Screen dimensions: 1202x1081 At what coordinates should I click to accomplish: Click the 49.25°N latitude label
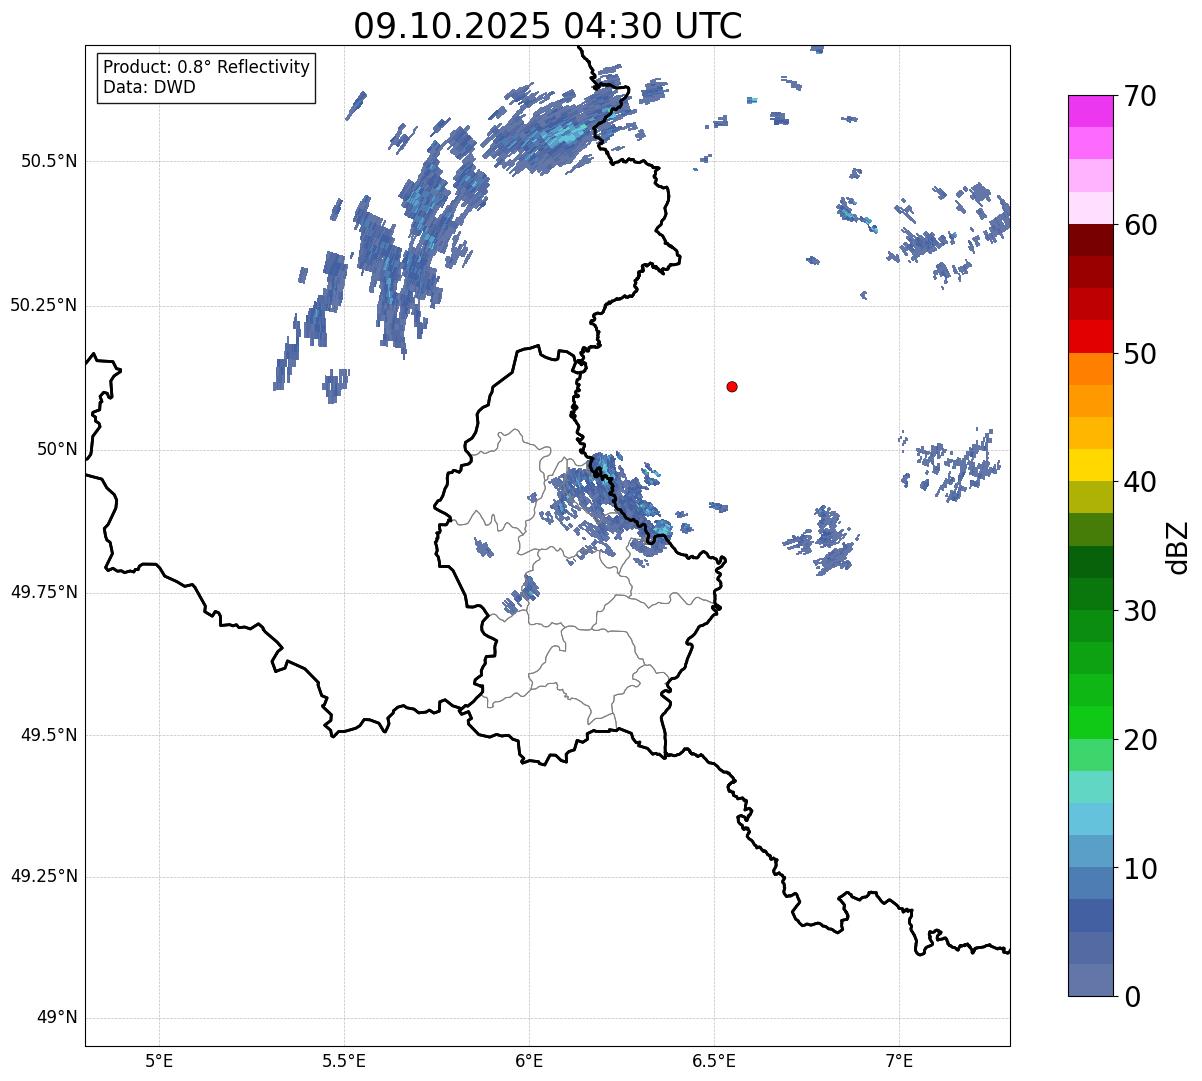[44, 877]
